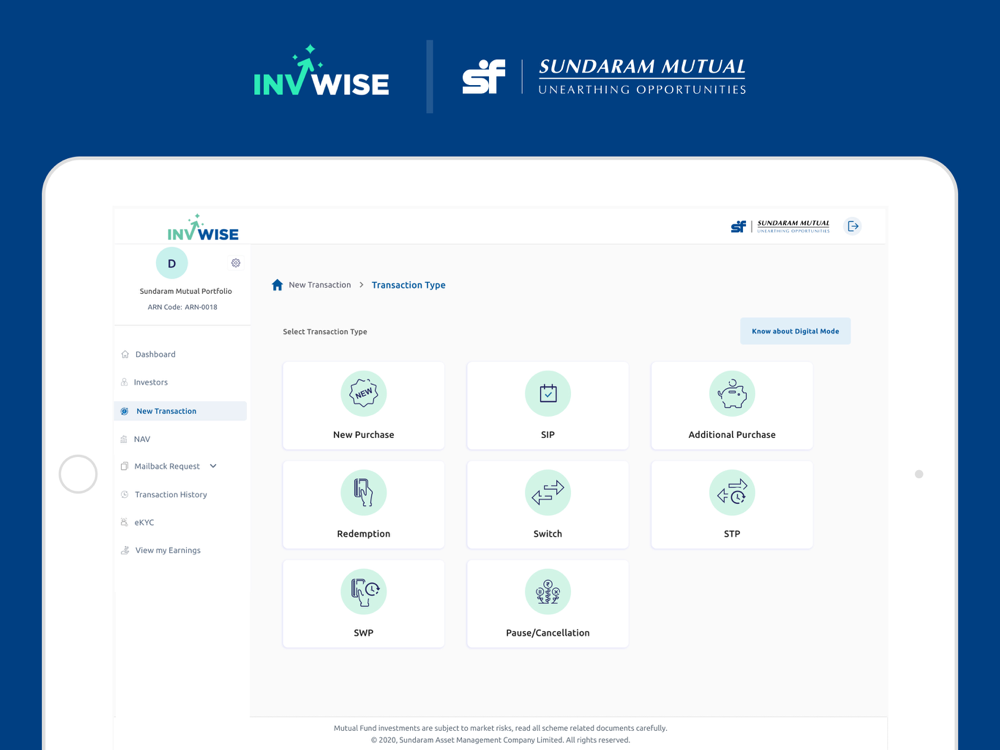Image resolution: width=1000 pixels, height=750 pixels.
Task: Click the View my Earnings icon
Action: pos(125,550)
